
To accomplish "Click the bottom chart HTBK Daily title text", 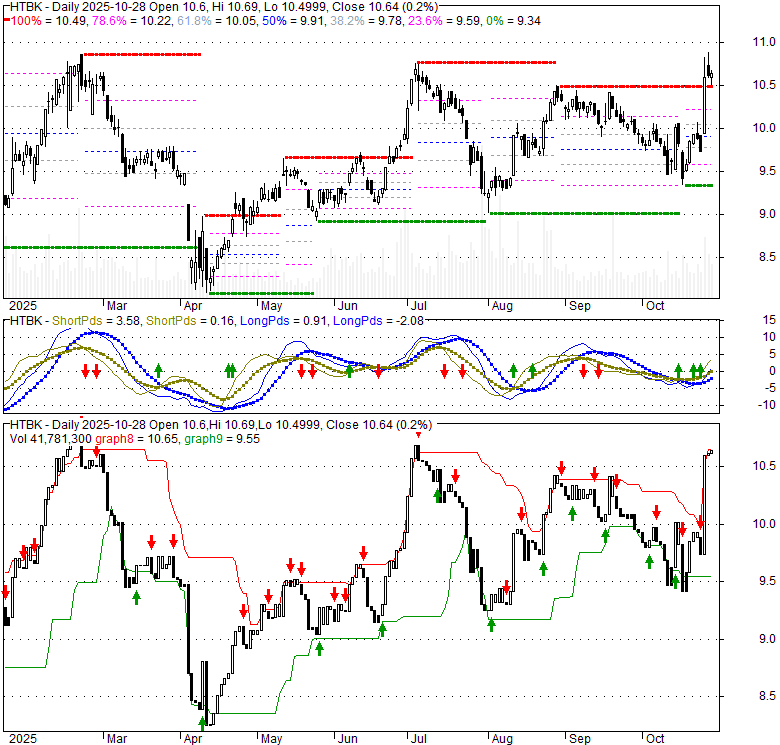I will [221, 425].
